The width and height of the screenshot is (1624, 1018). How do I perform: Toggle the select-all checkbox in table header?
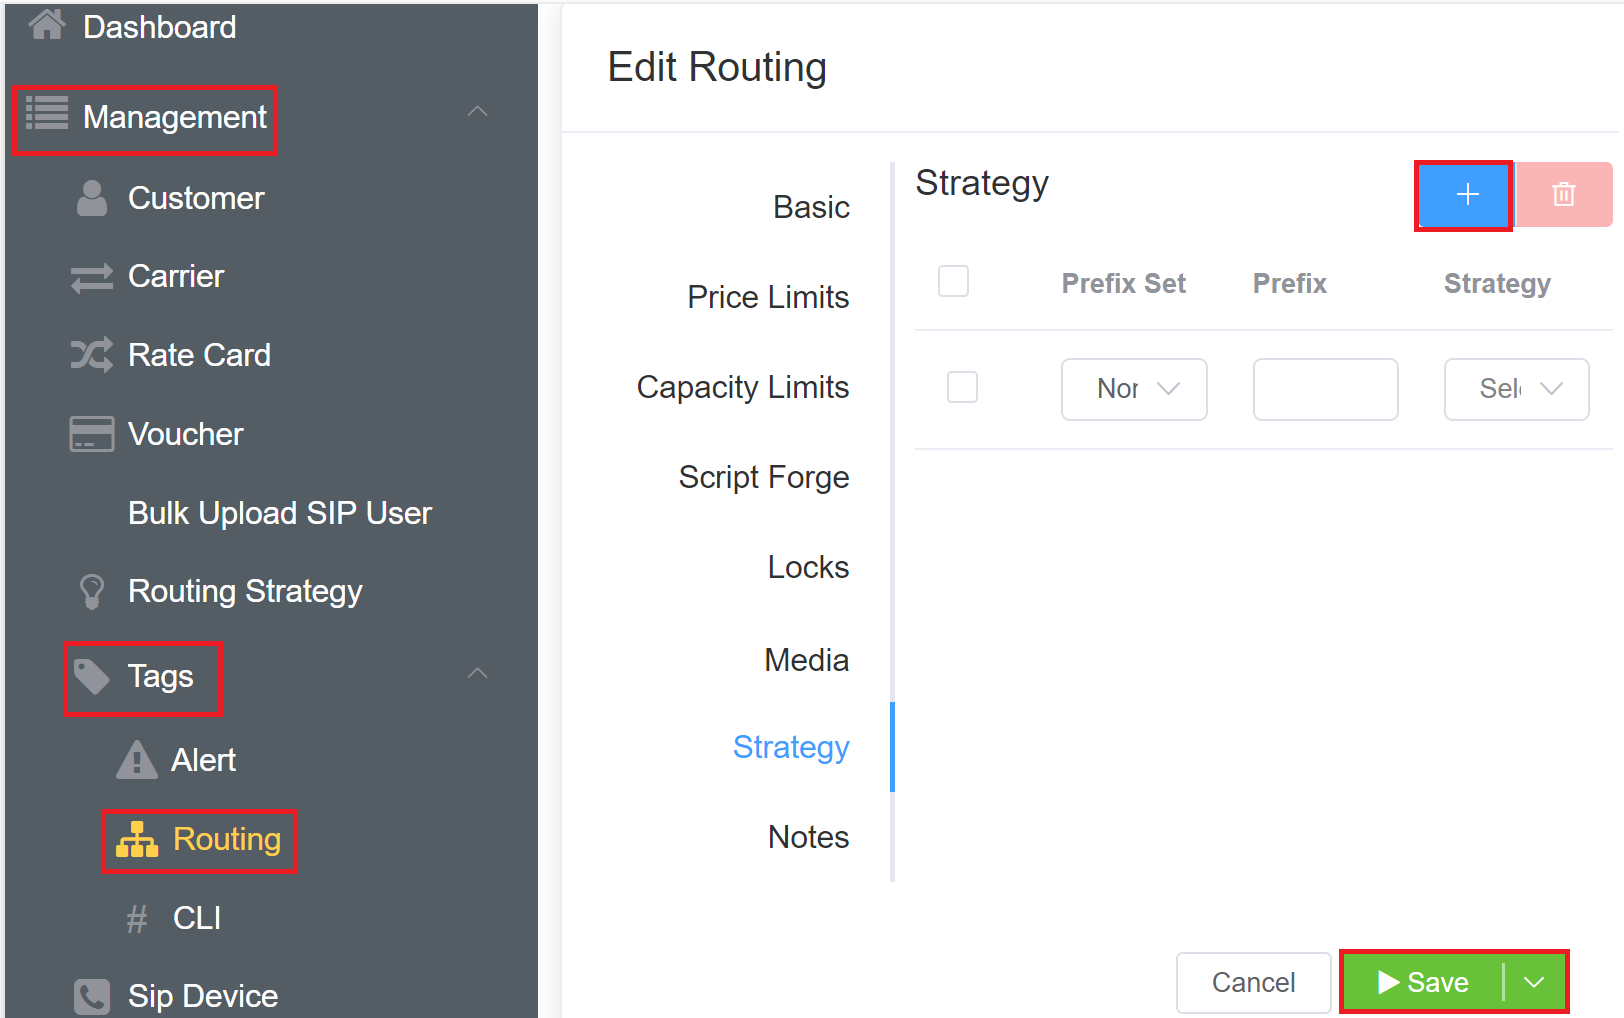pyautogui.click(x=953, y=282)
